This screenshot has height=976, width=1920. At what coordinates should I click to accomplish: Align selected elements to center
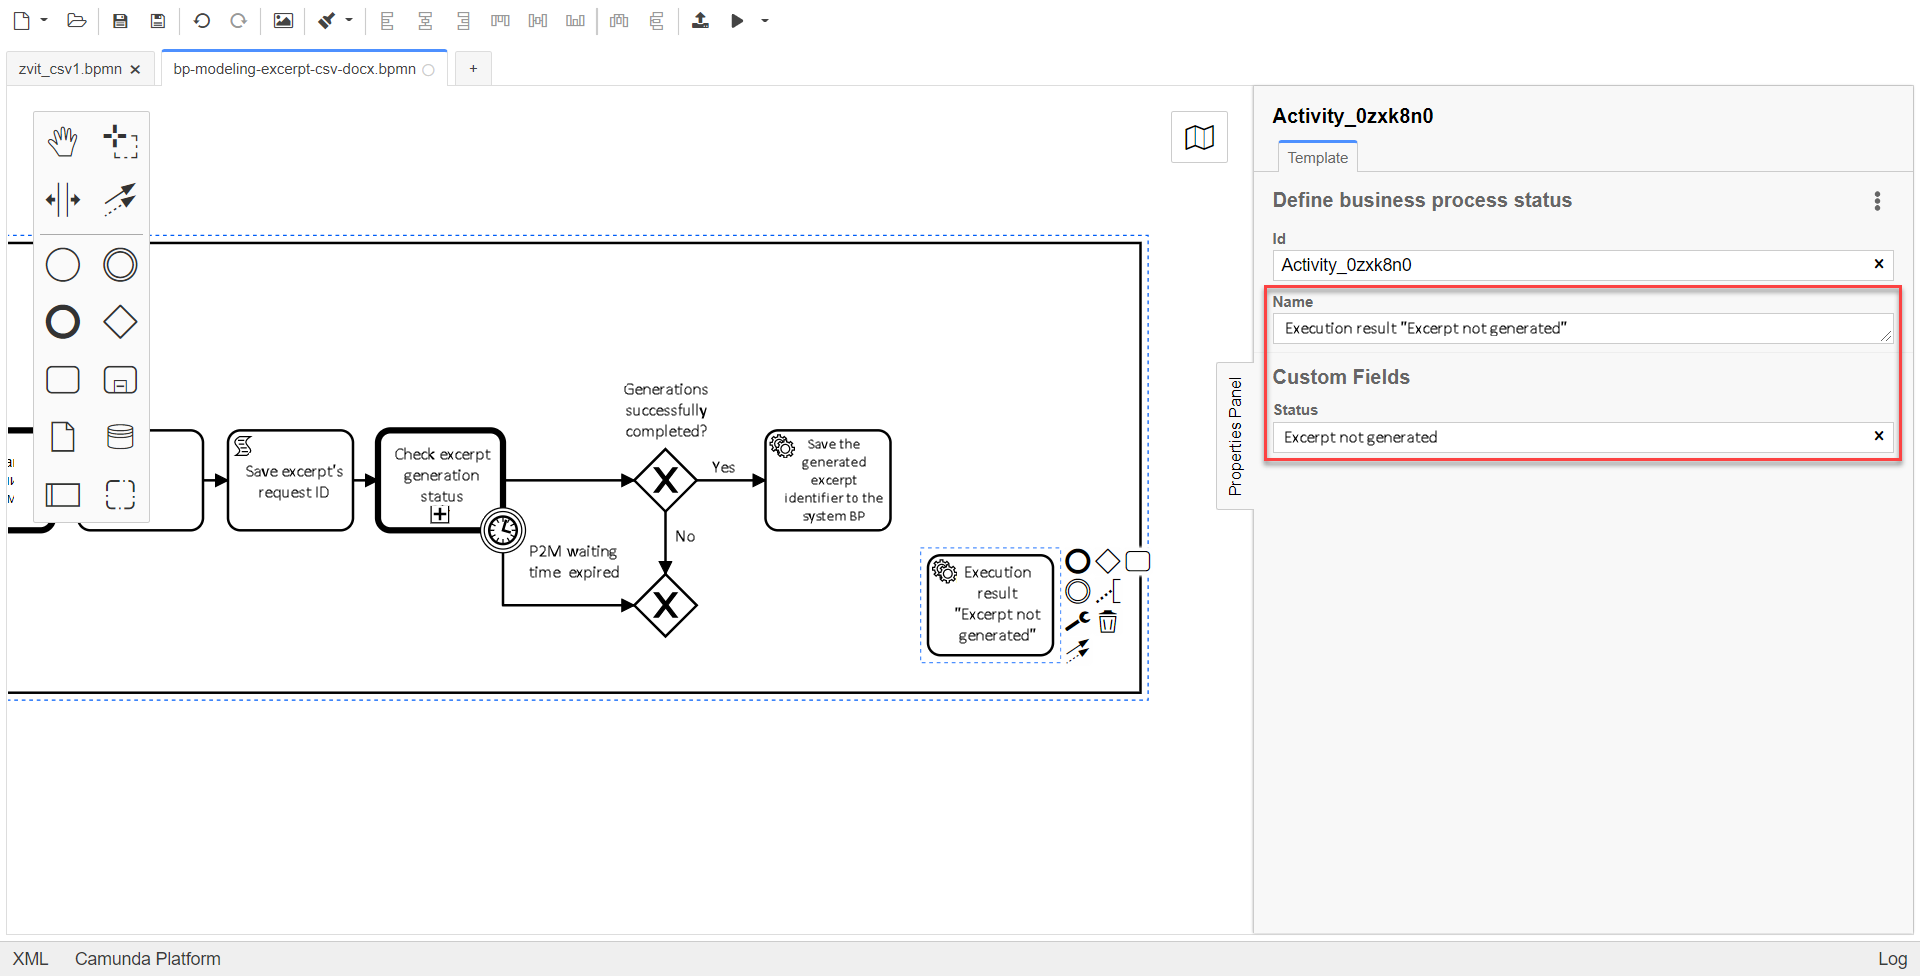click(x=425, y=20)
